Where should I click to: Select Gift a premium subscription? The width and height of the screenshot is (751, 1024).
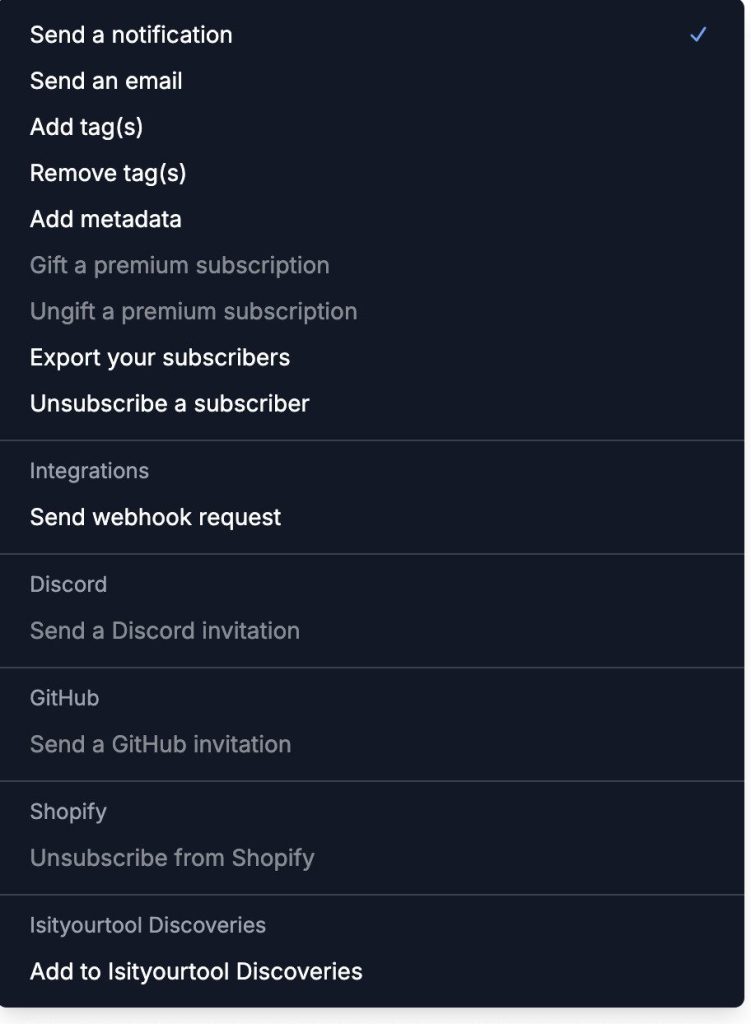coord(372,265)
